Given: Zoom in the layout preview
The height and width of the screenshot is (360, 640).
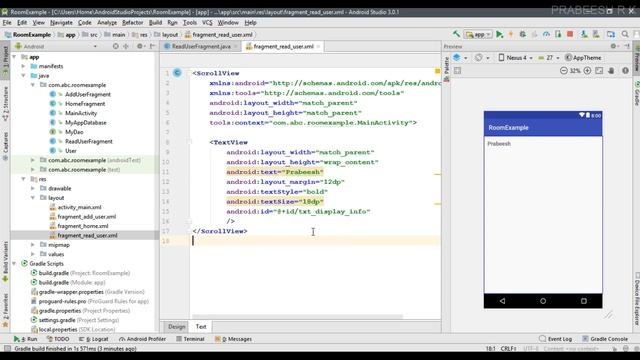Looking at the screenshot, I should pos(587,71).
